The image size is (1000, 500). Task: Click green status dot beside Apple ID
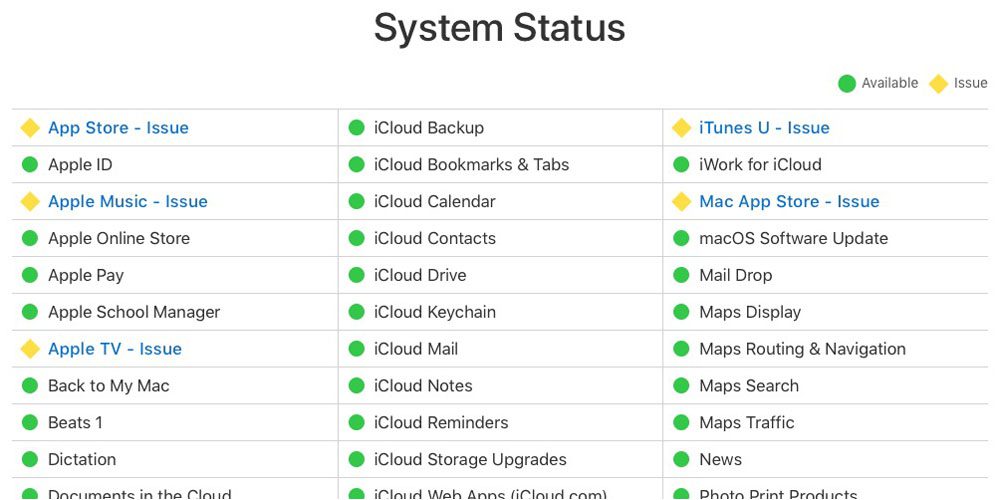point(30,165)
